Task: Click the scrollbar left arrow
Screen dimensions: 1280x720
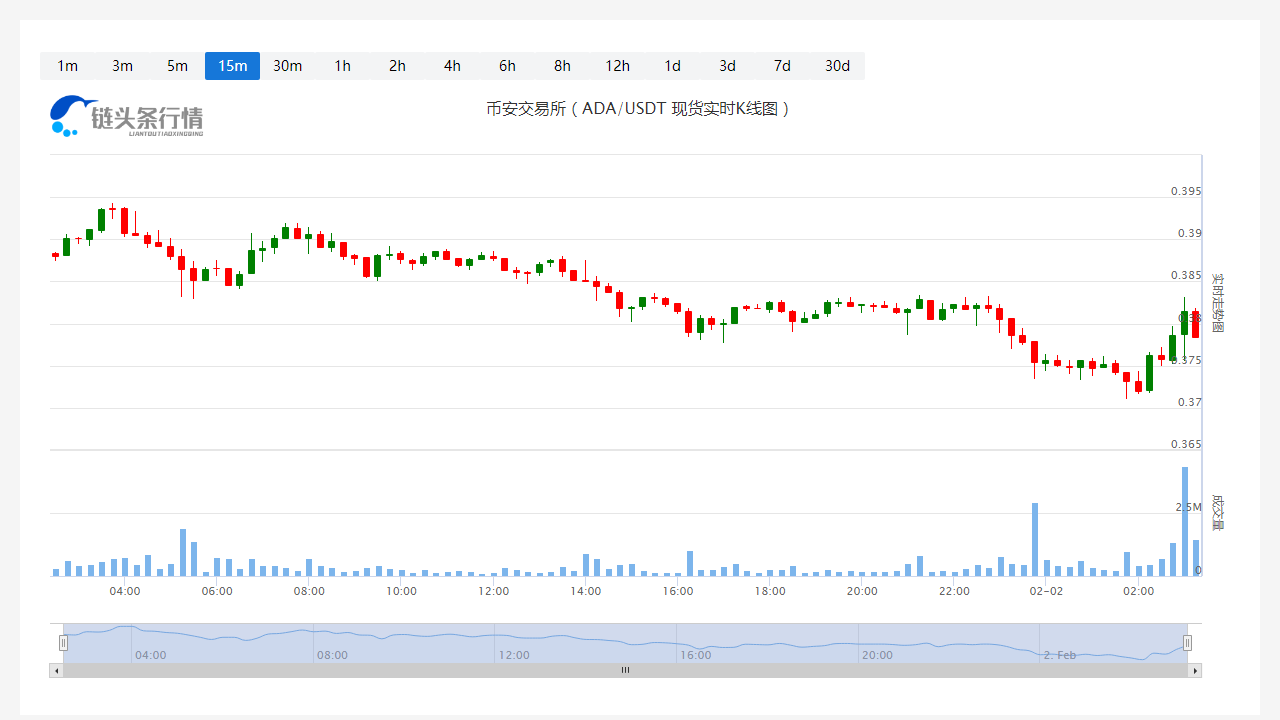Action: point(56,670)
